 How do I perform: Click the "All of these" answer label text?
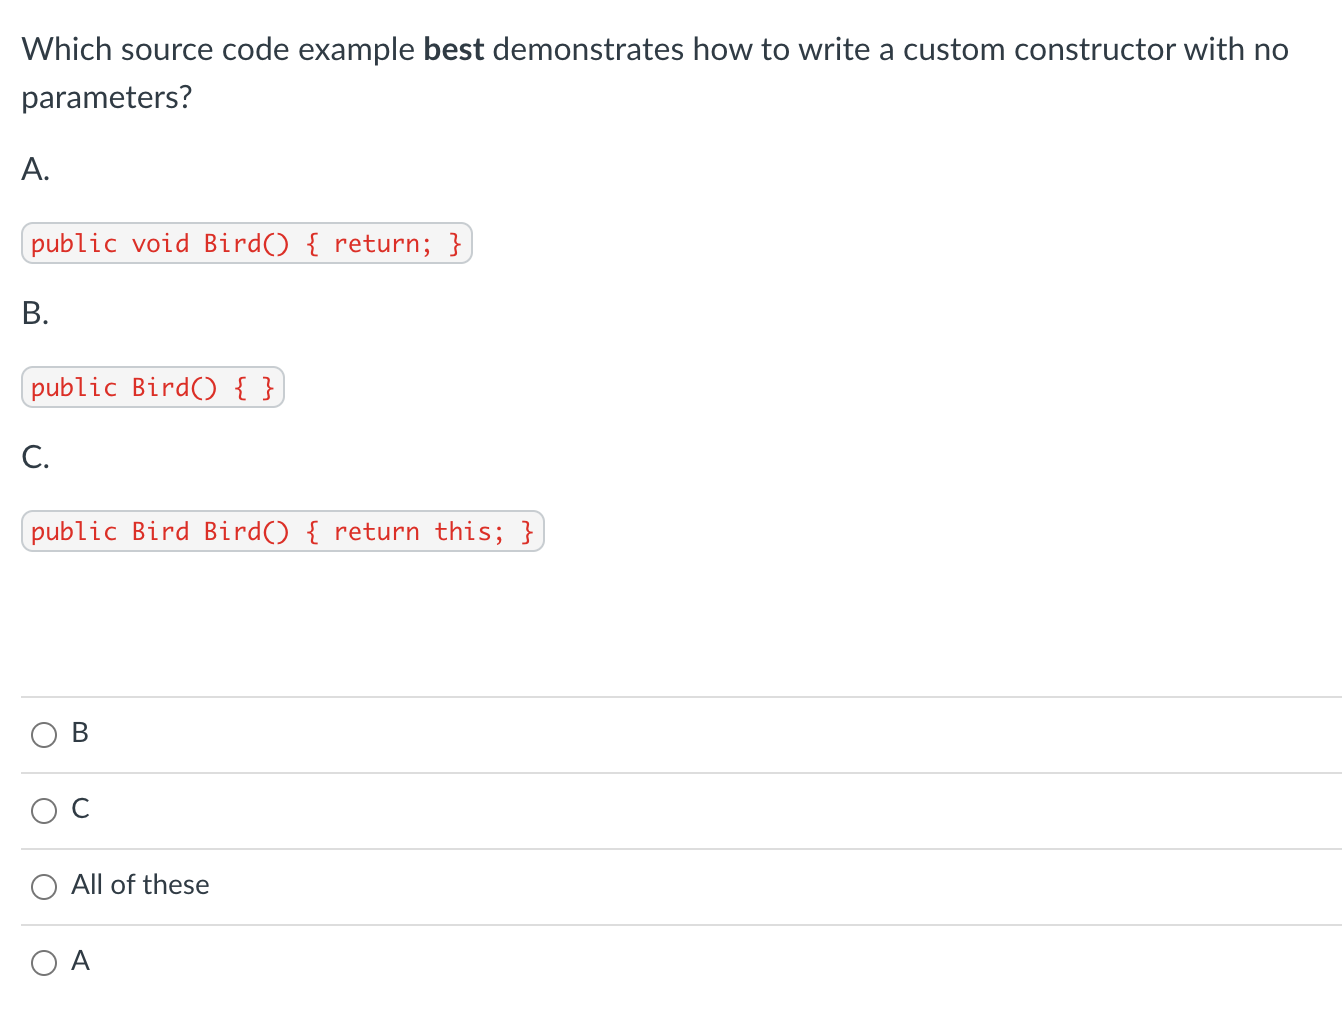[140, 885]
